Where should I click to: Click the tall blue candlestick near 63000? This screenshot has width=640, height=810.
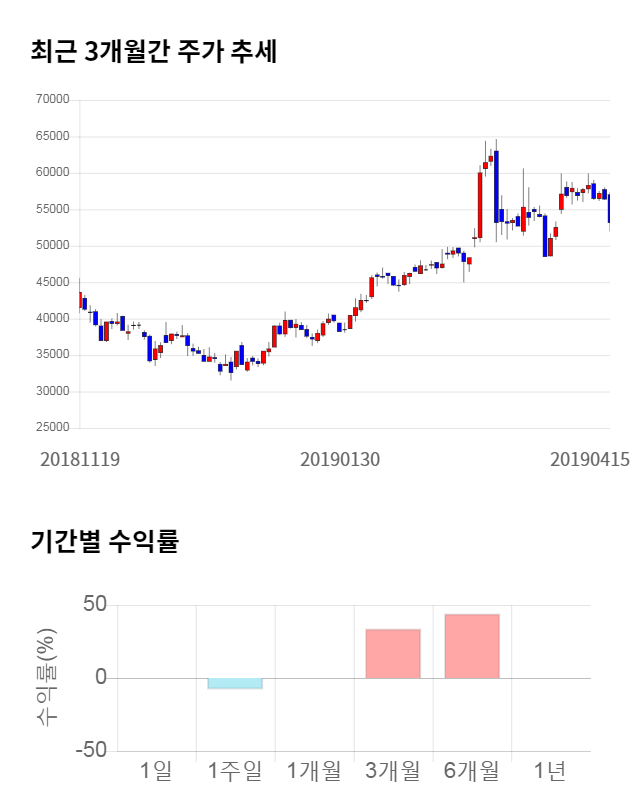tap(496, 186)
